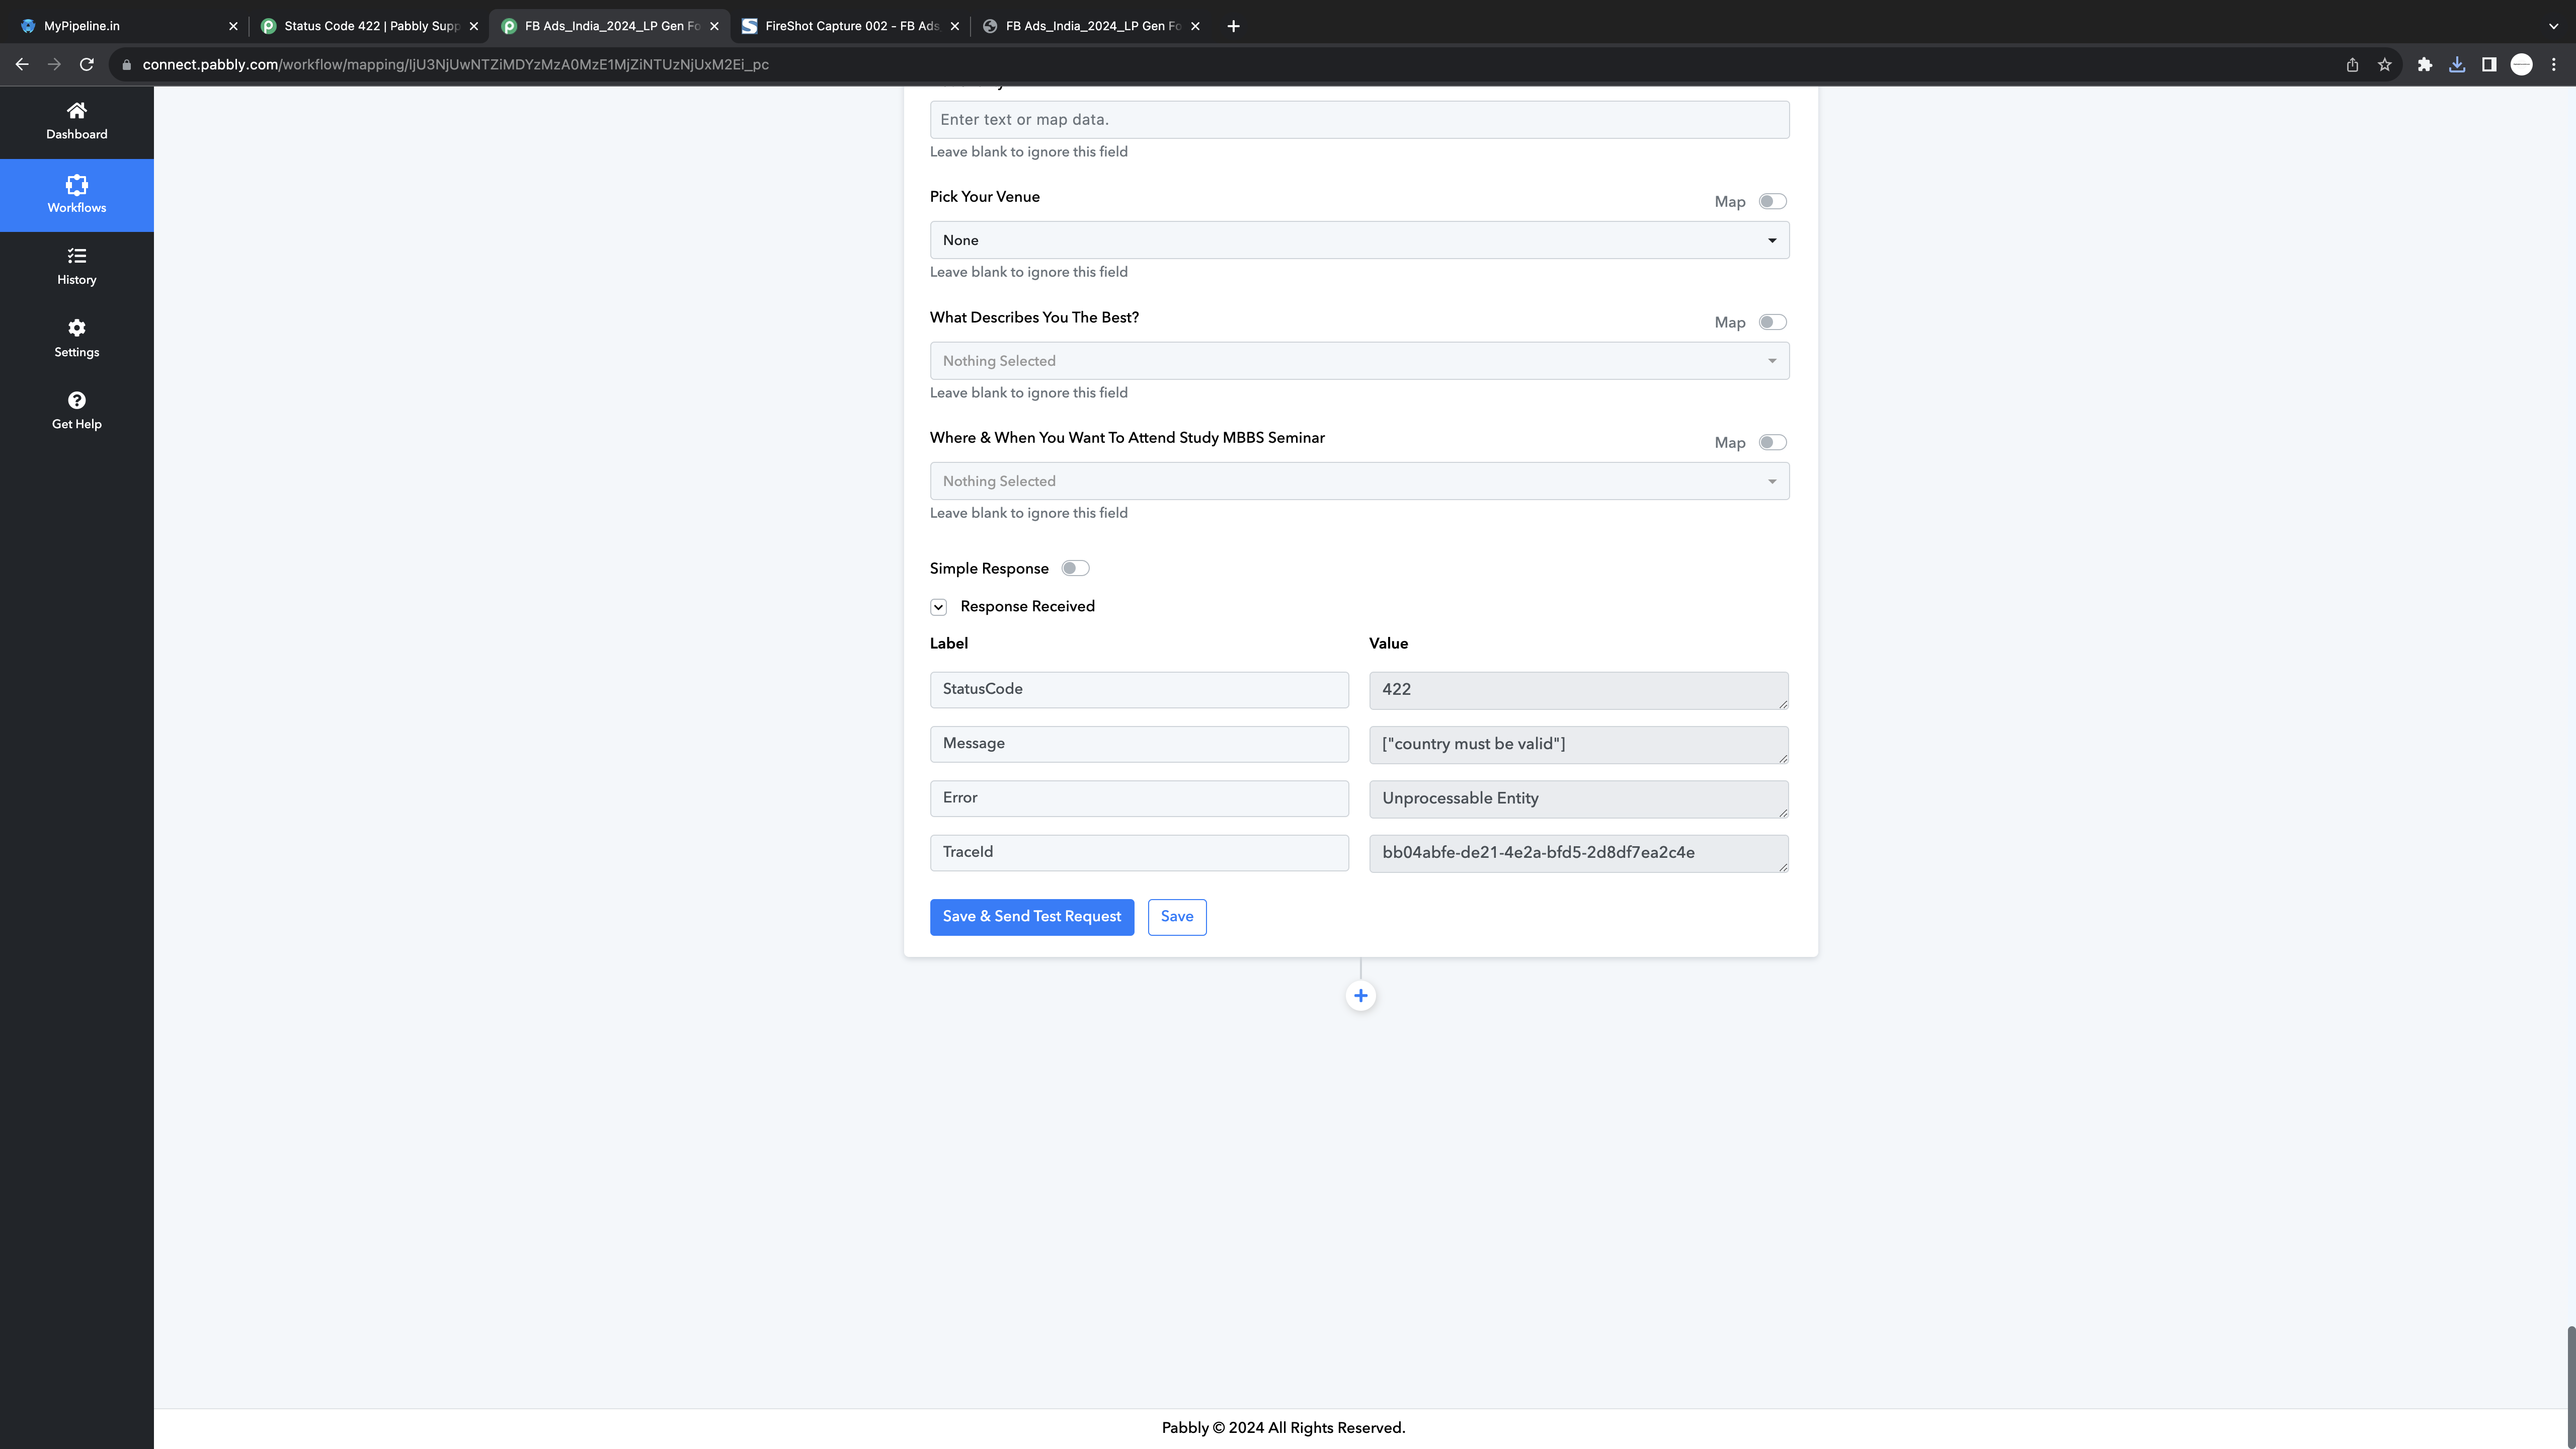The width and height of the screenshot is (2576, 1449).
Task: Open the Chrome three-dot menu
Action: point(2553,64)
